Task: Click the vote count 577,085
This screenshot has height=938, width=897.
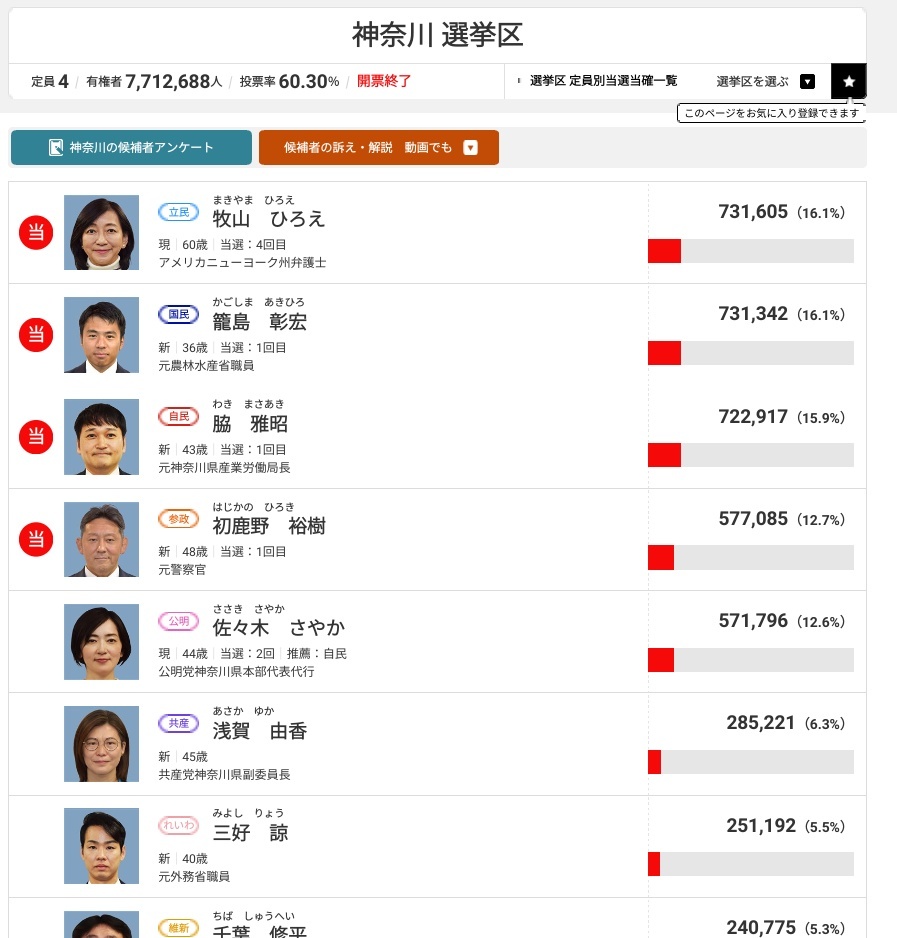Action: point(753,518)
